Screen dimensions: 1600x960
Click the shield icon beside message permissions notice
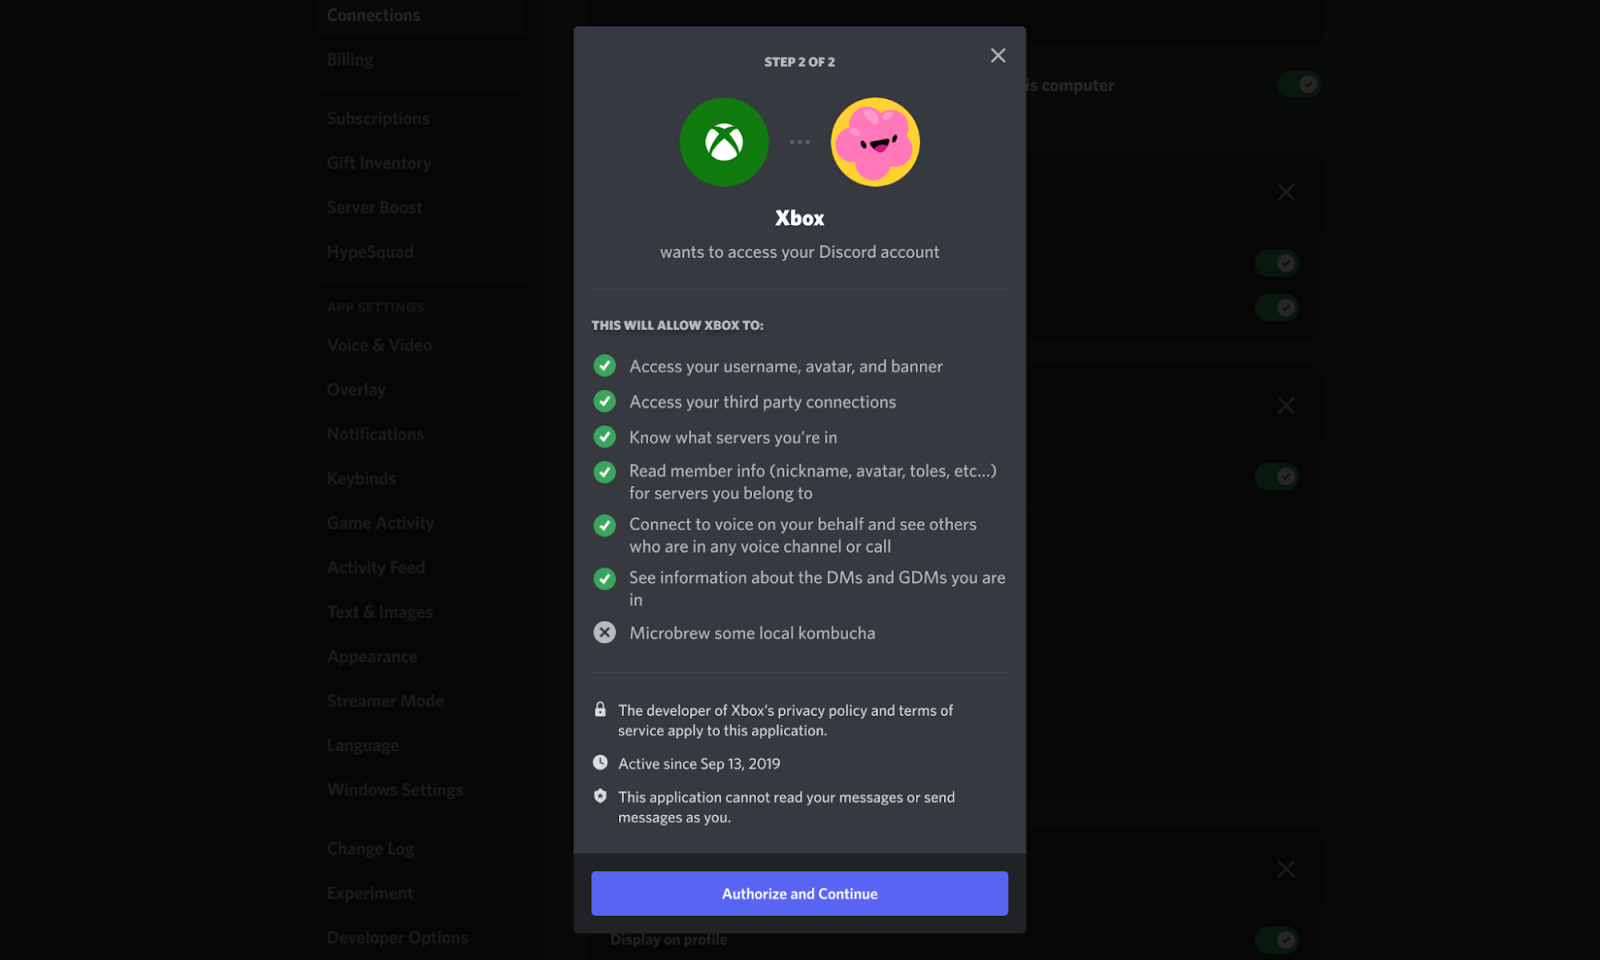[600, 796]
